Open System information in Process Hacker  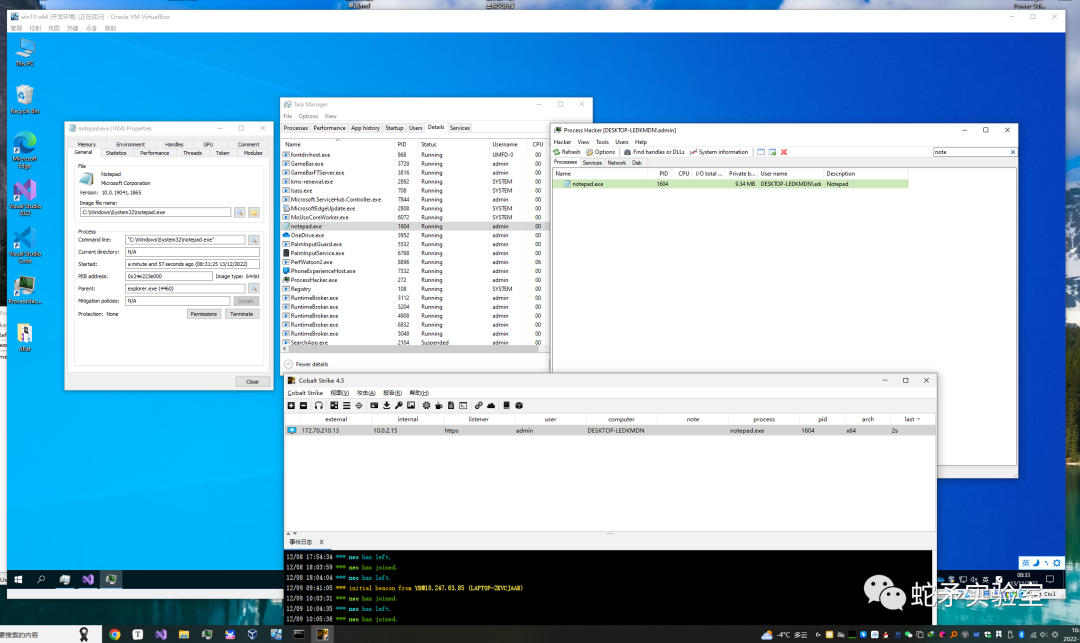click(718, 152)
